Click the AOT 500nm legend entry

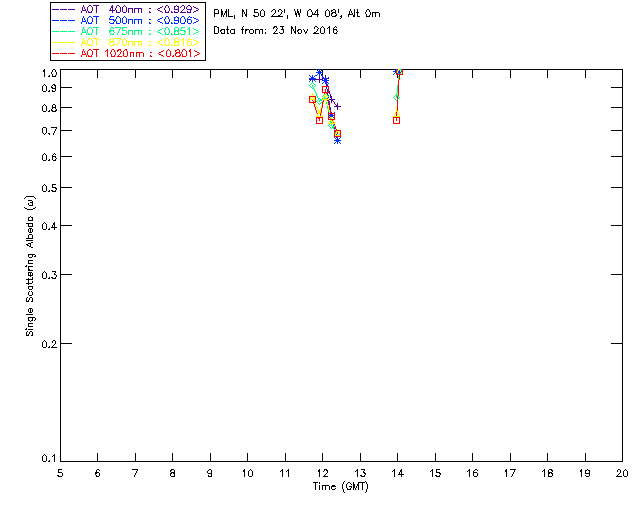(x=126, y=20)
